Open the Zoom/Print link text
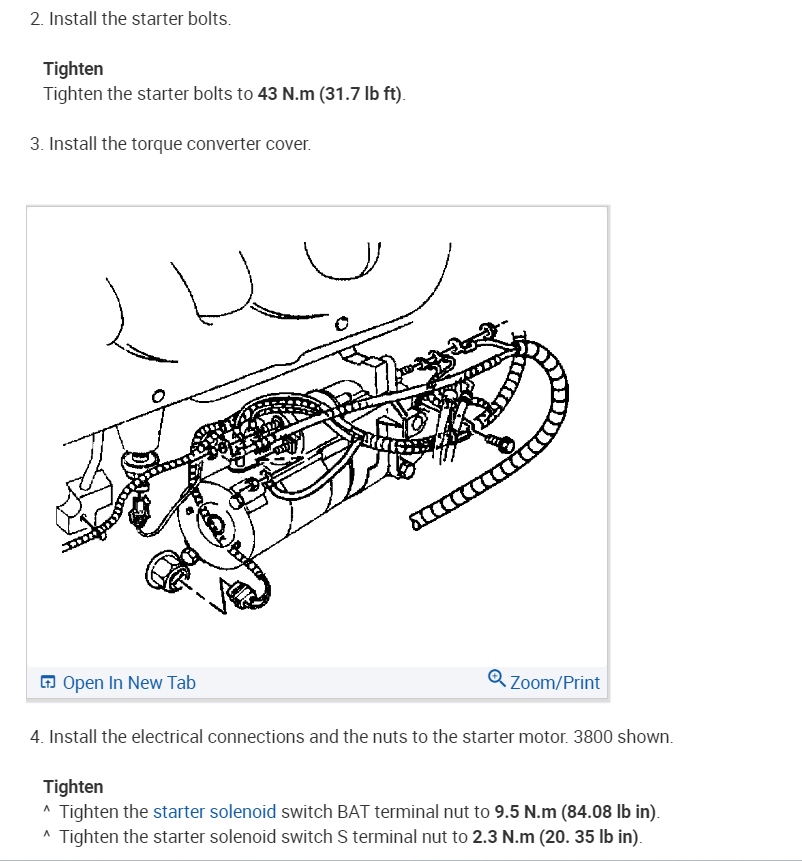802x861 pixels. point(554,683)
